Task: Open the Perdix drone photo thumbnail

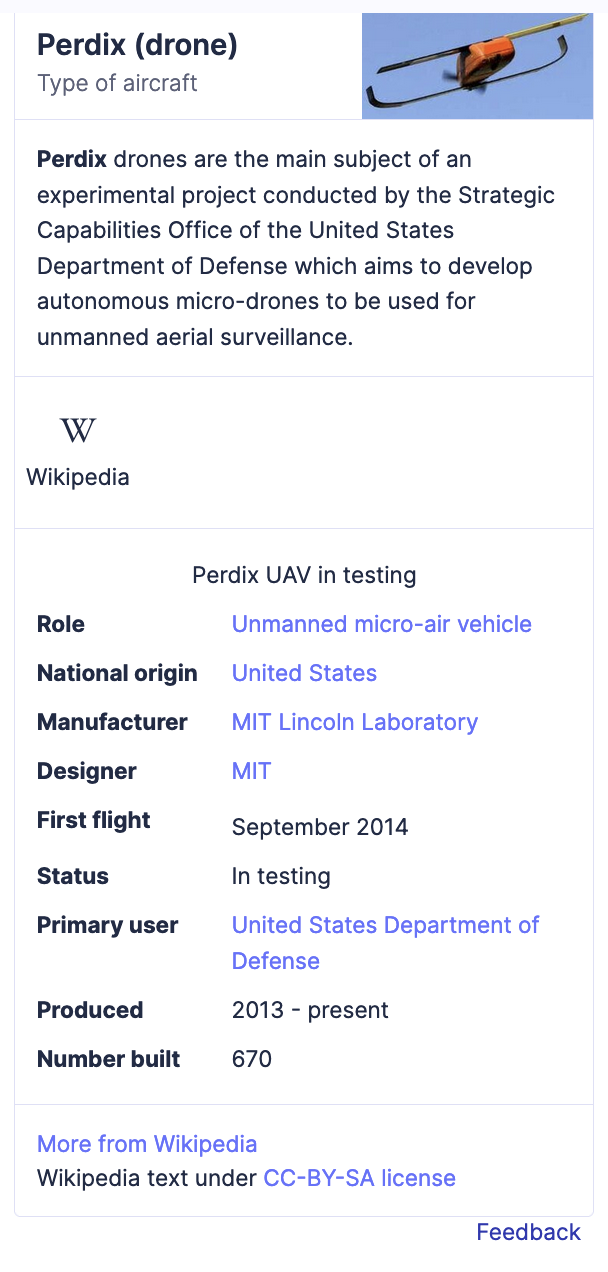Action: (477, 66)
